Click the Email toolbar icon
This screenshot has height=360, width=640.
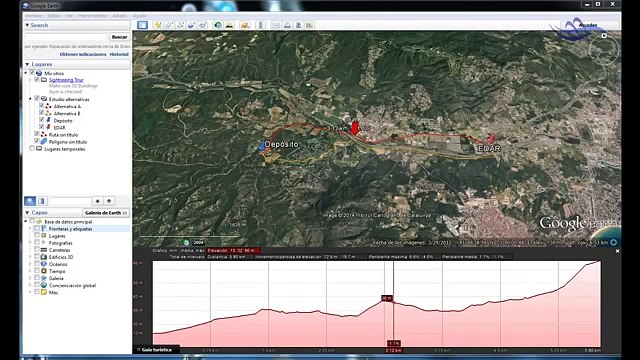pyautogui.click(x=276, y=25)
